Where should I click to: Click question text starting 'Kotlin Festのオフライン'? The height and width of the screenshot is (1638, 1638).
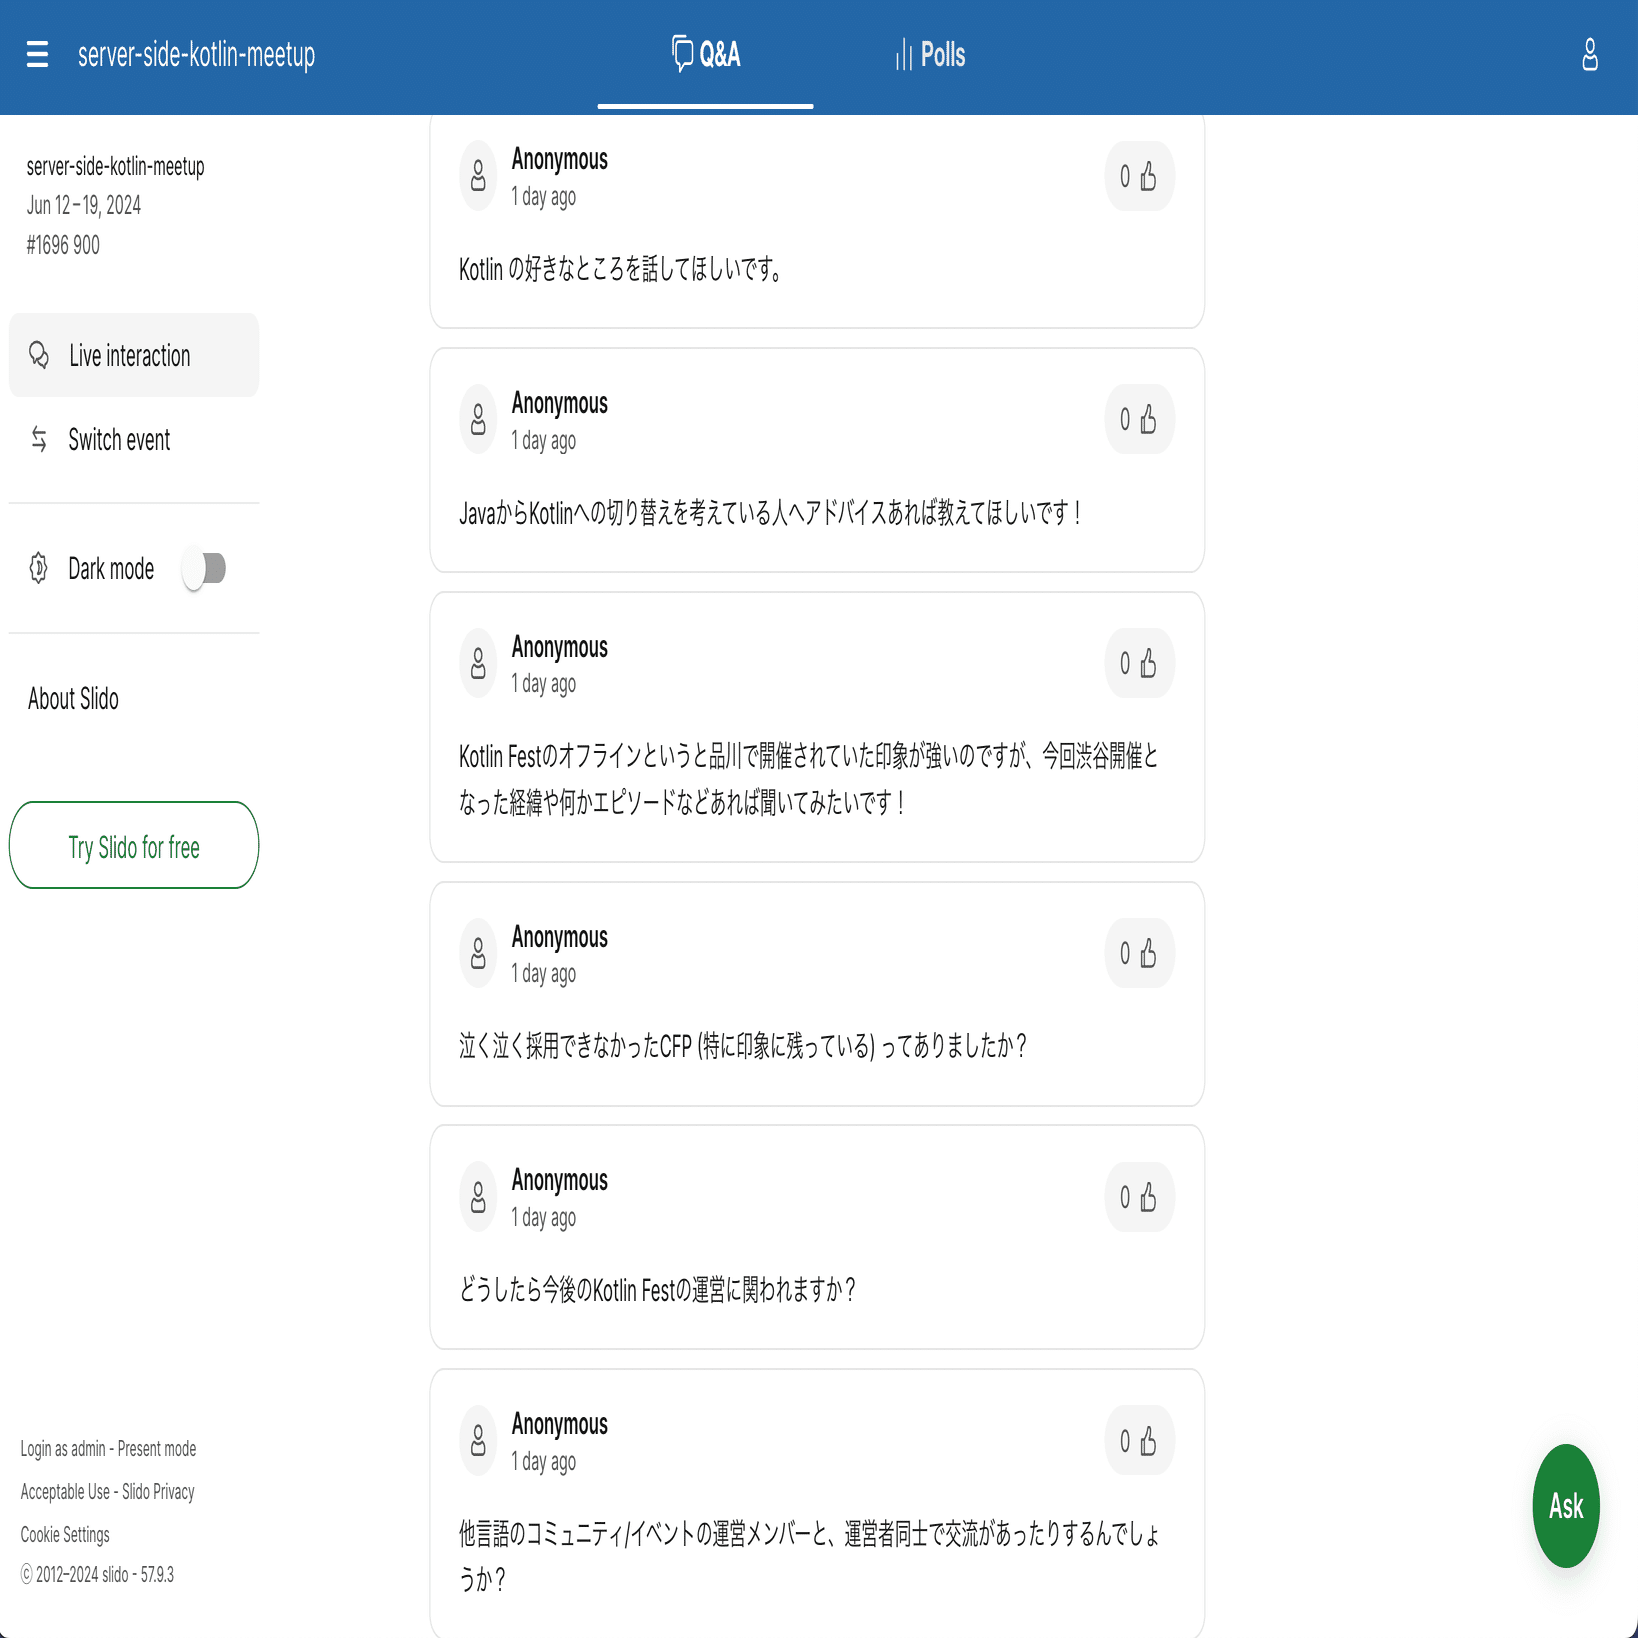click(809, 779)
